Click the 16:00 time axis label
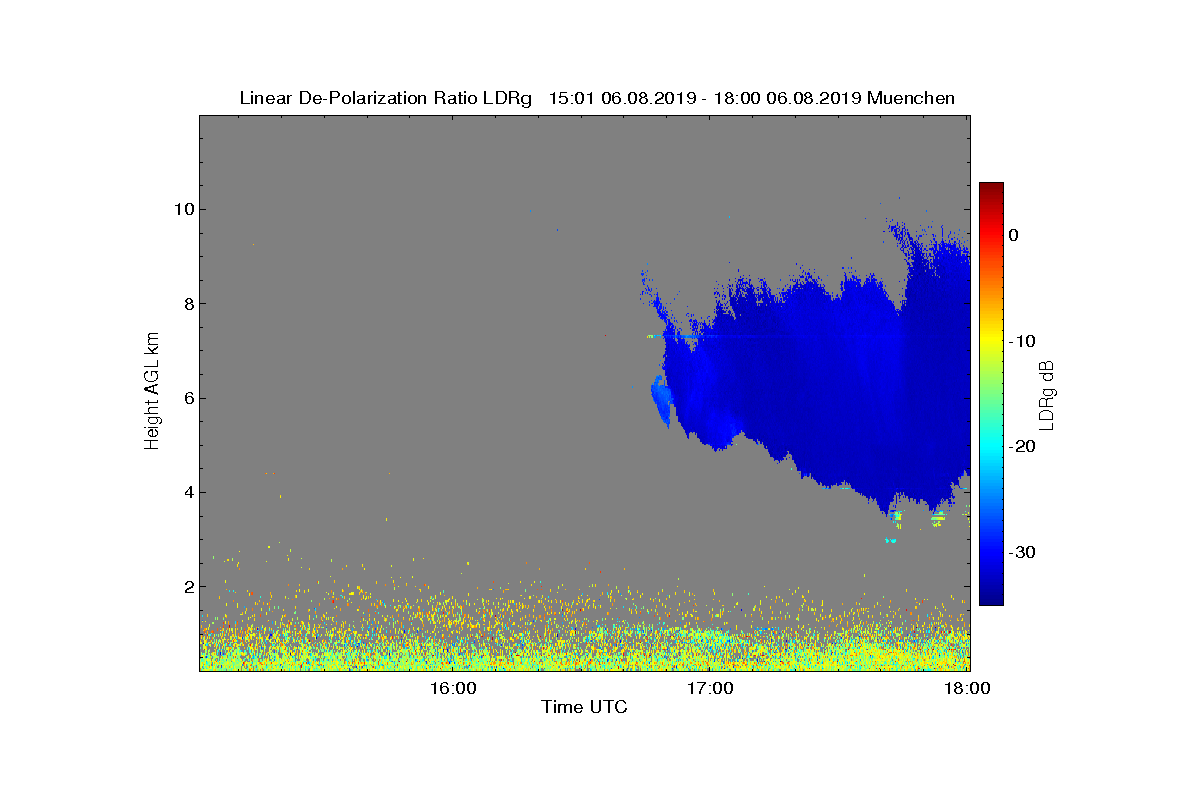 (x=453, y=688)
